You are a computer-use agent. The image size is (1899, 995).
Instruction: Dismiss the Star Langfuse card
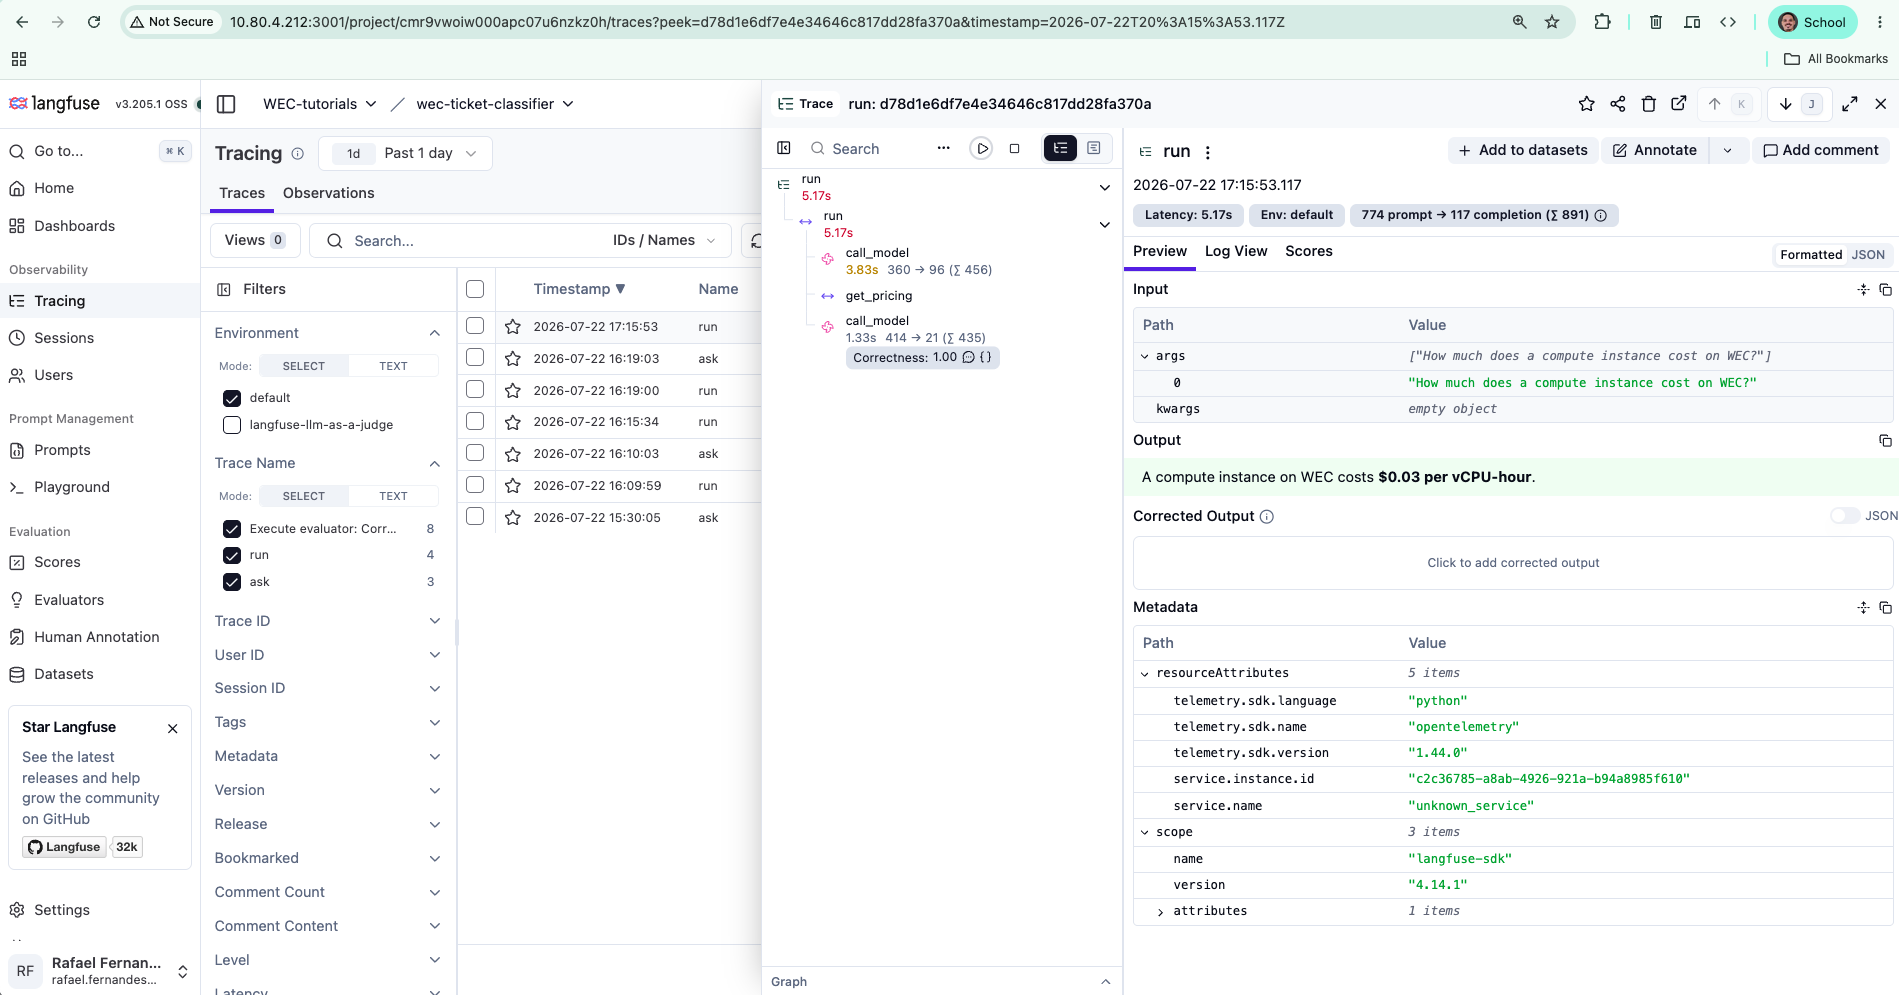point(173,728)
